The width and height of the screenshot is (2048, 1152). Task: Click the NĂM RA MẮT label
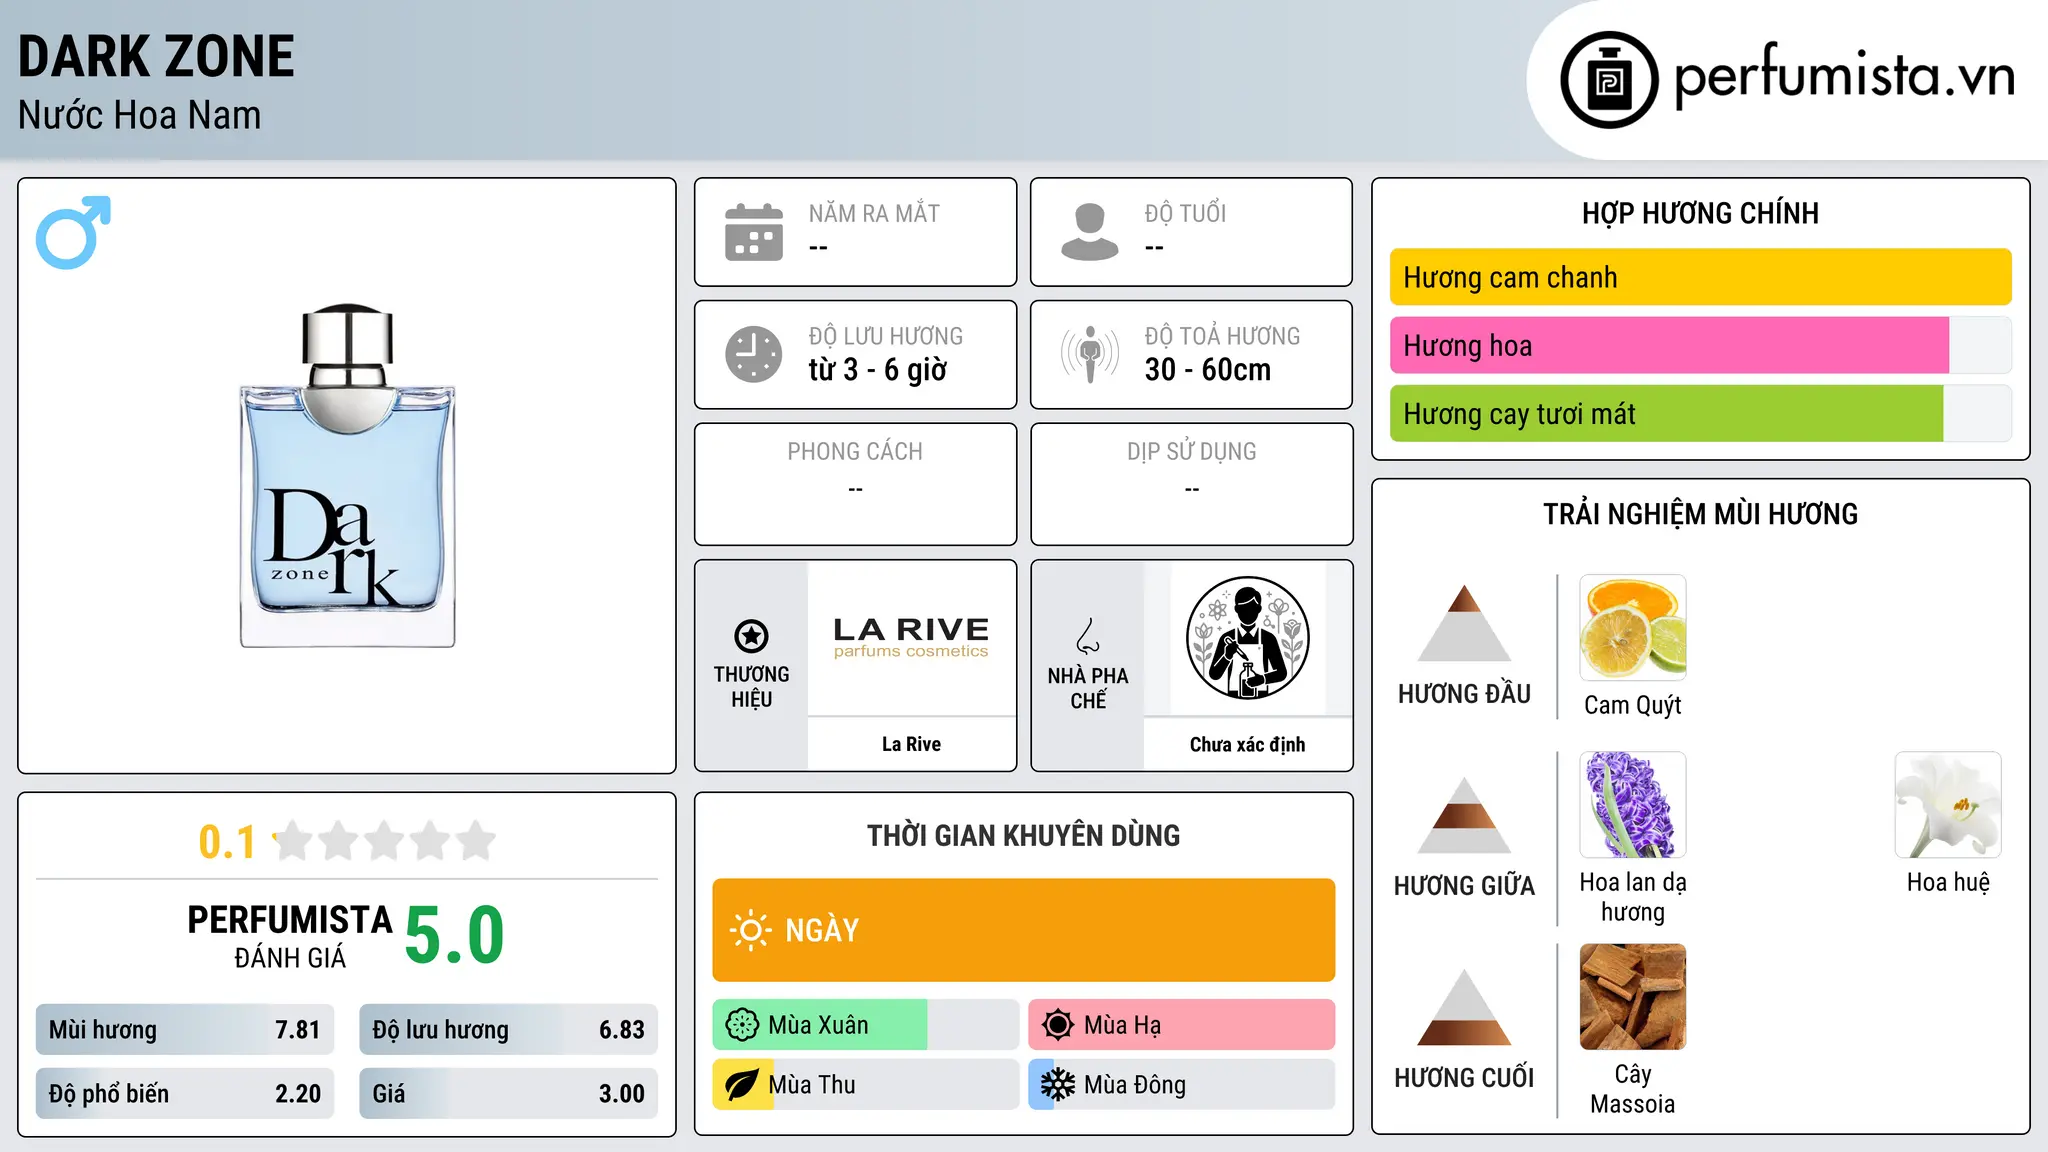(x=874, y=213)
